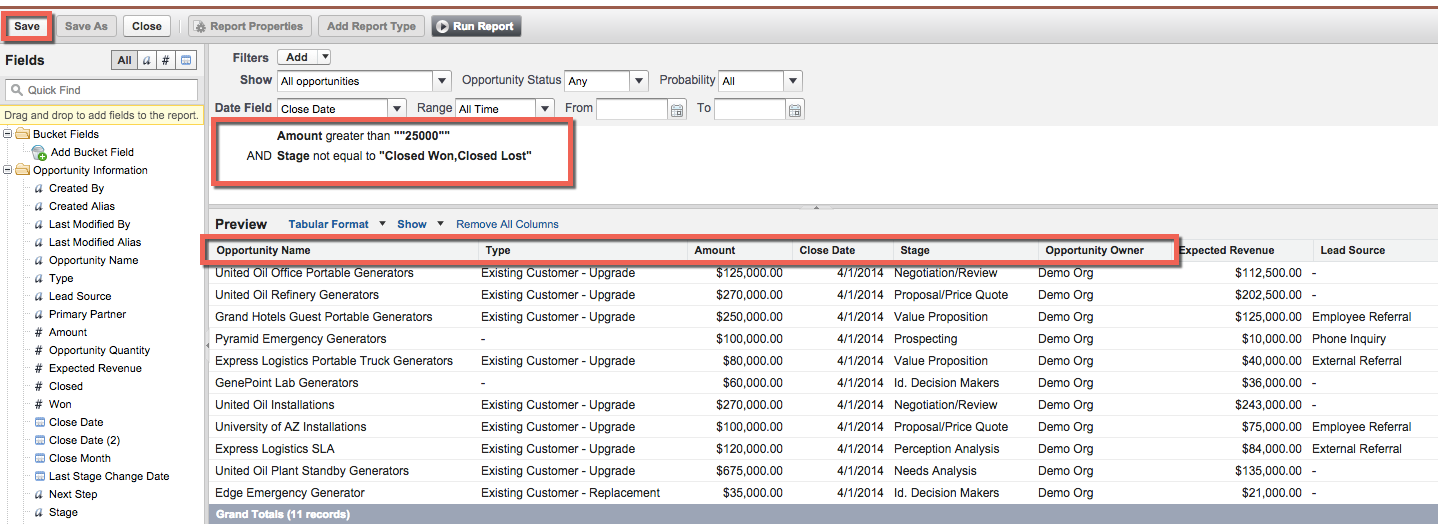This screenshot has width=1438, height=524.
Task: Open the Show opportunities dropdown
Action: click(441, 81)
